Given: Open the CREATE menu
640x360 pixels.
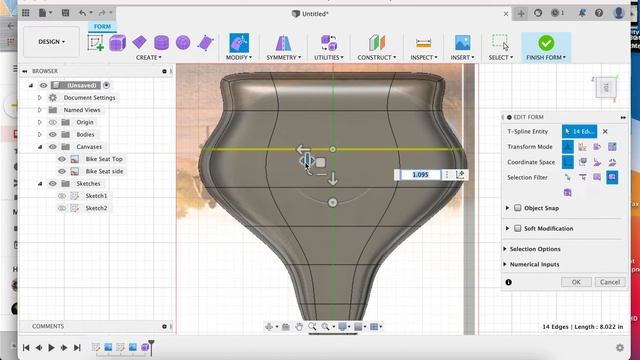Looking at the screenshot, I should point(149,58).
